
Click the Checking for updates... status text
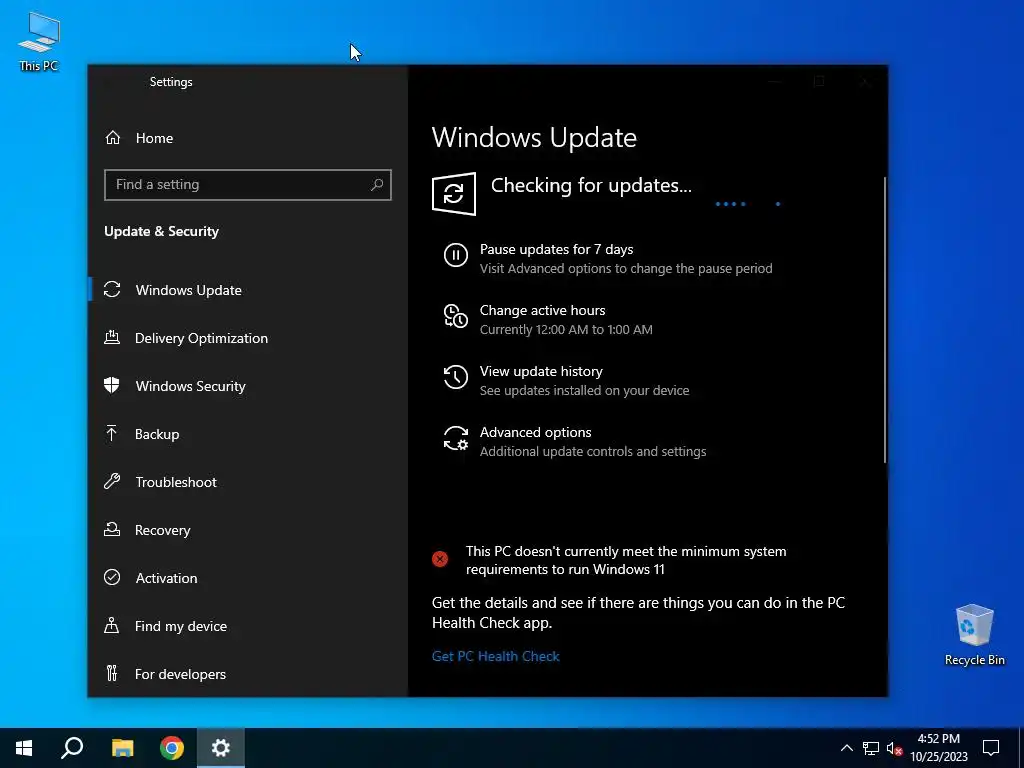[591, 185]
